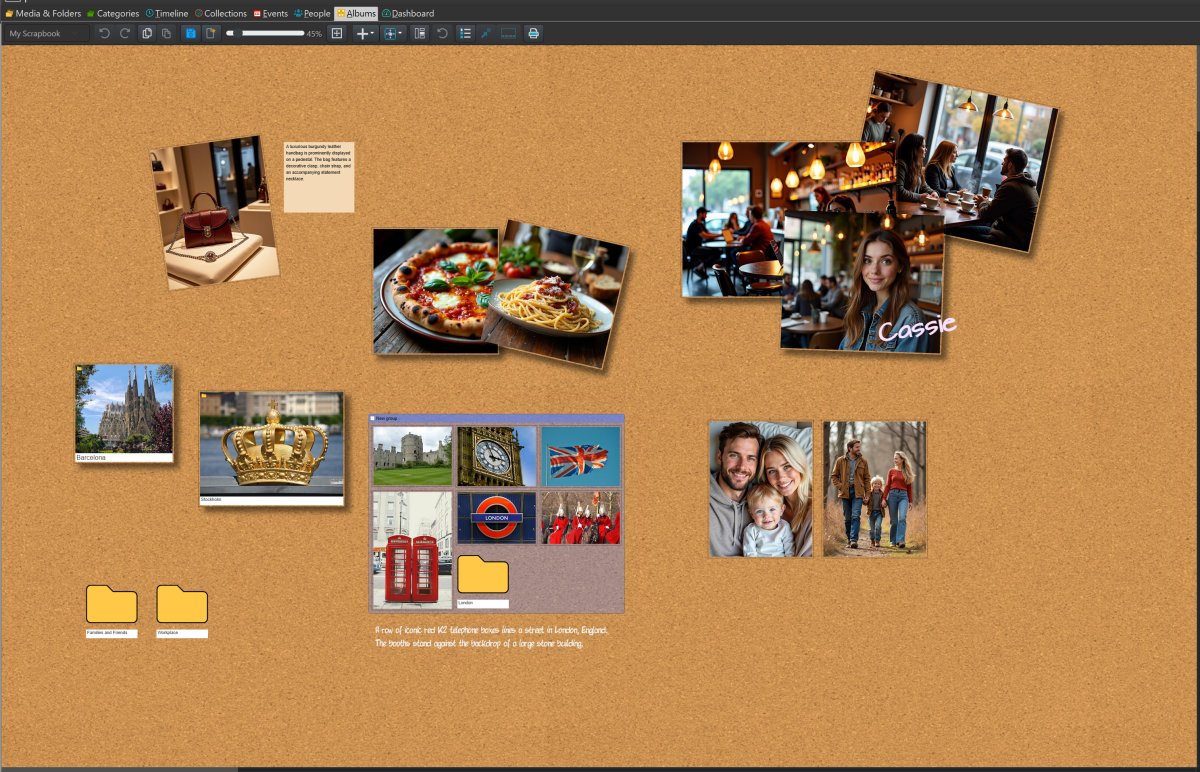This screenshot has width=1200, height=772.
Task: Open the Media & Folders tab
Action: (x=41, y=13)
